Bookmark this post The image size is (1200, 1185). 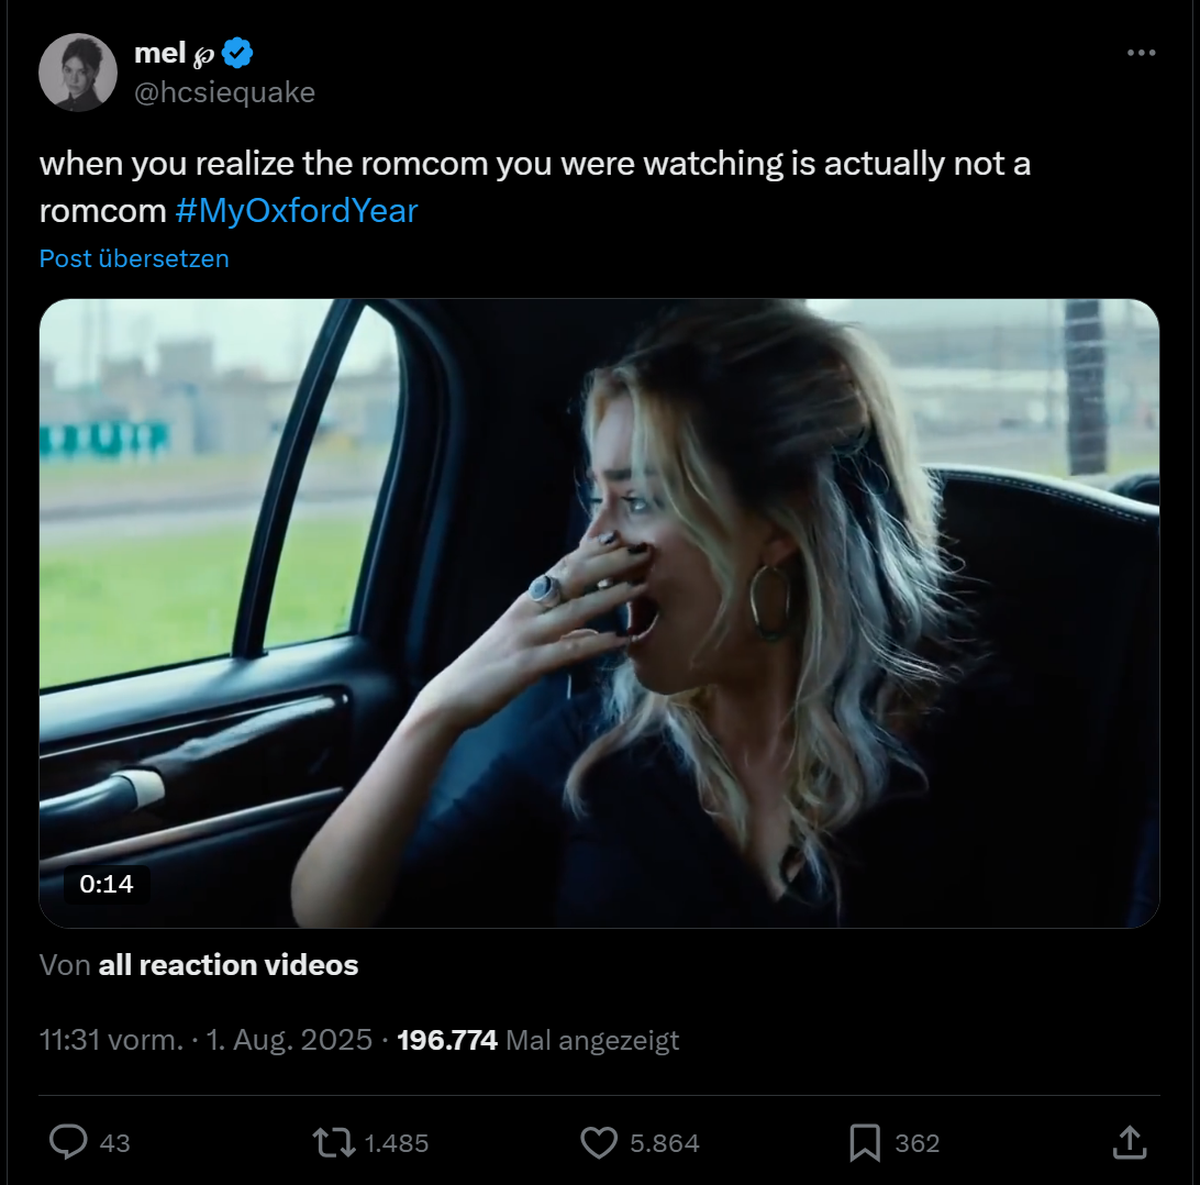(865, 1143)
